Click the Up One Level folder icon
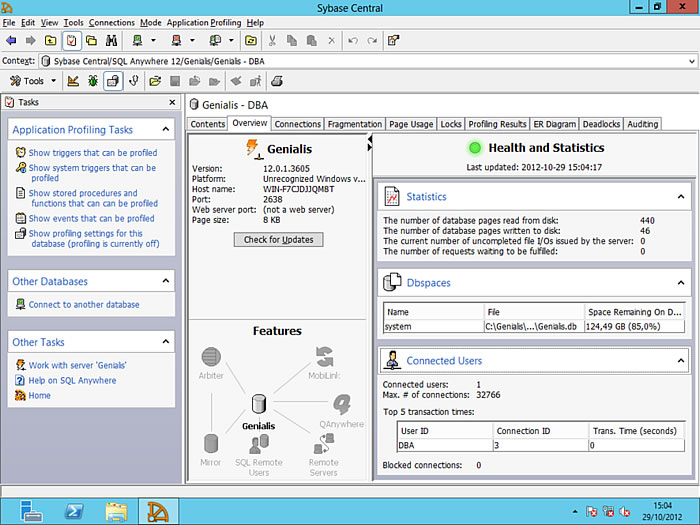This screenshot has width=700, height=525. click(50, 41)
